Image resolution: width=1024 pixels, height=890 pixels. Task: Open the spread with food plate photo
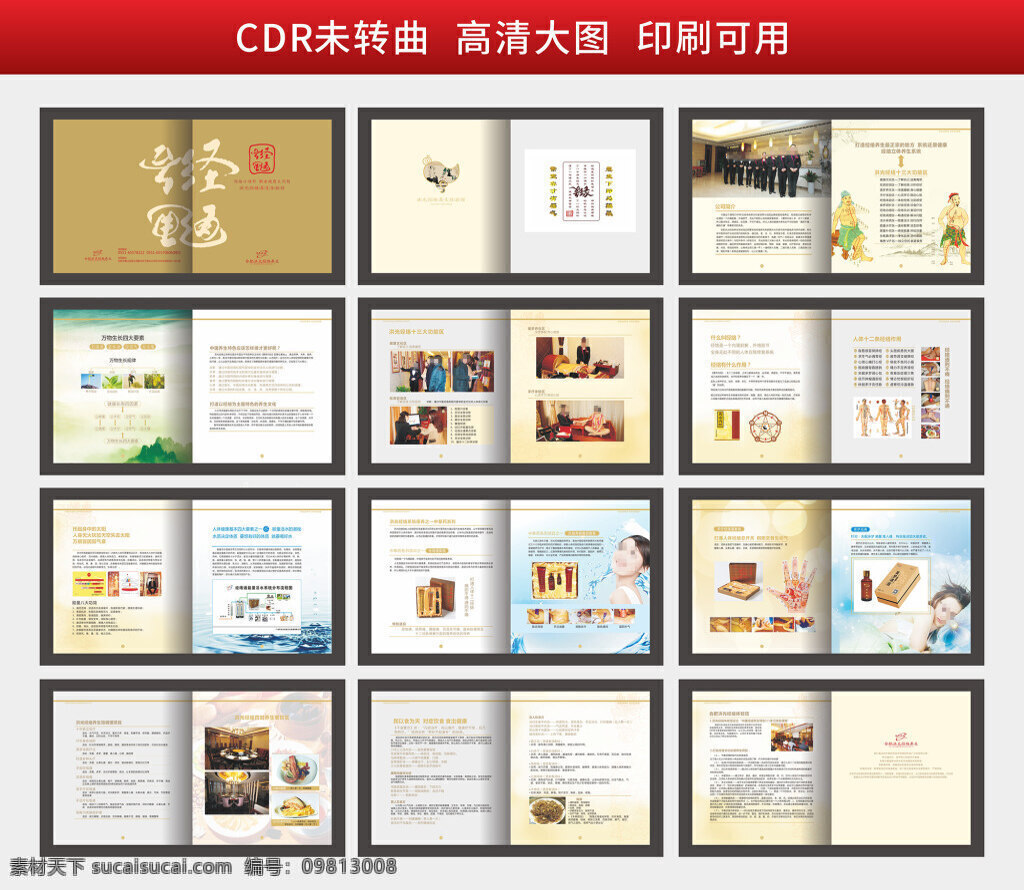click(x=510, y=768)
